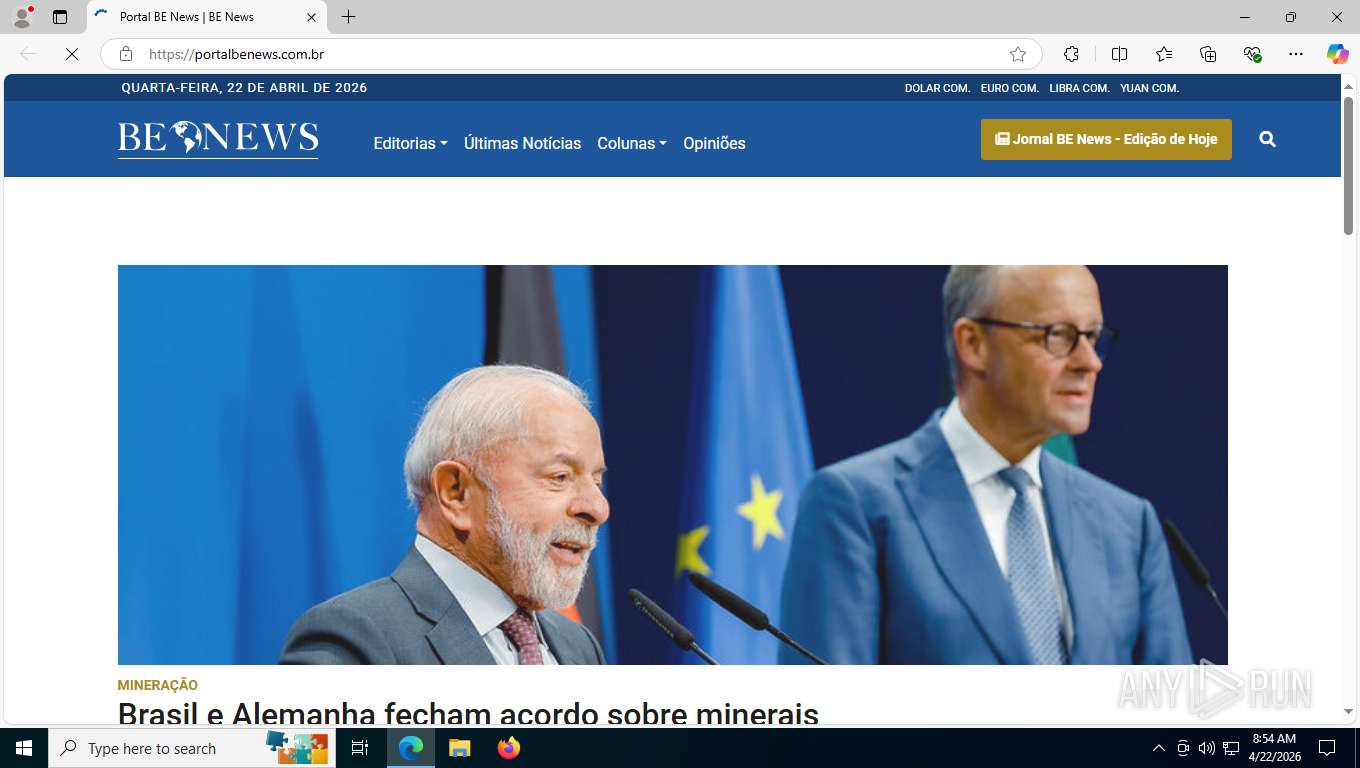Go to the Opiniões section
The image size is (1360, 768).
click(x=714, y=143)
